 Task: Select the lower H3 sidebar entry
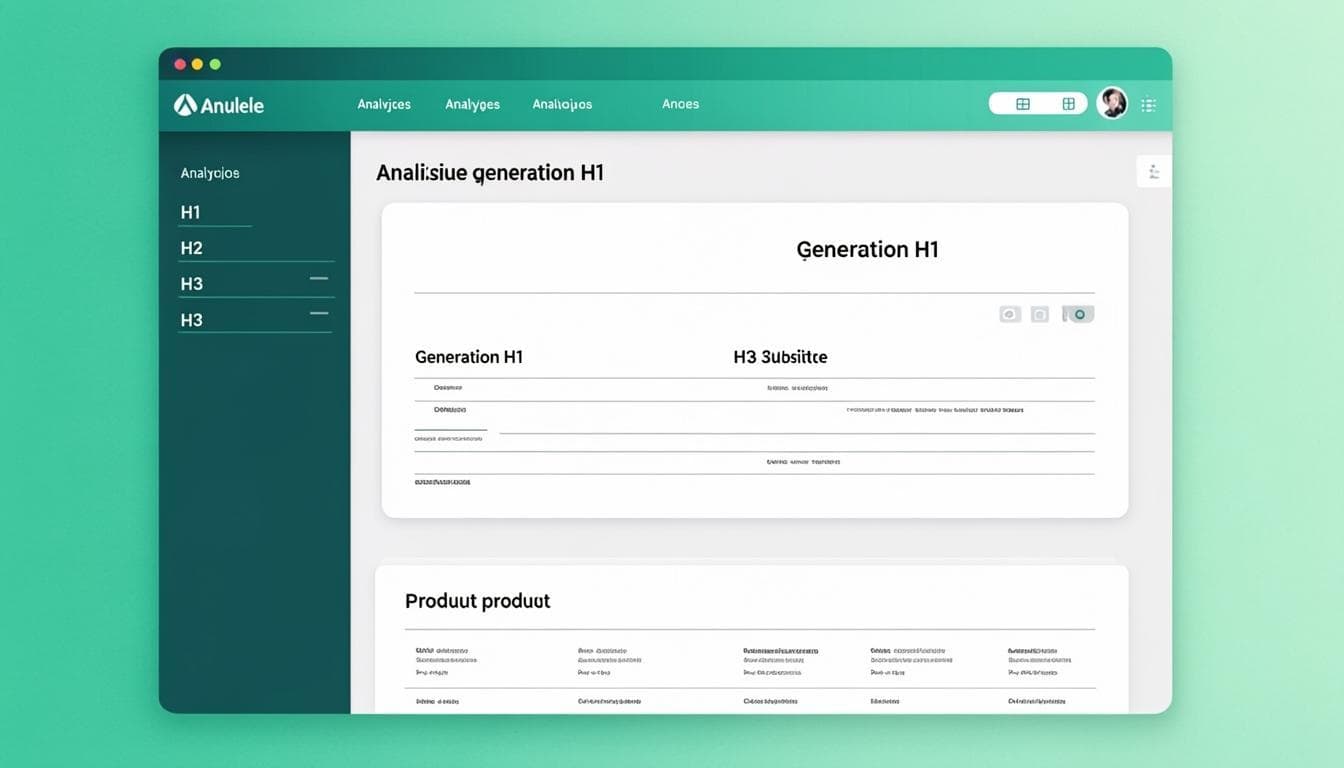coord(191,320)
